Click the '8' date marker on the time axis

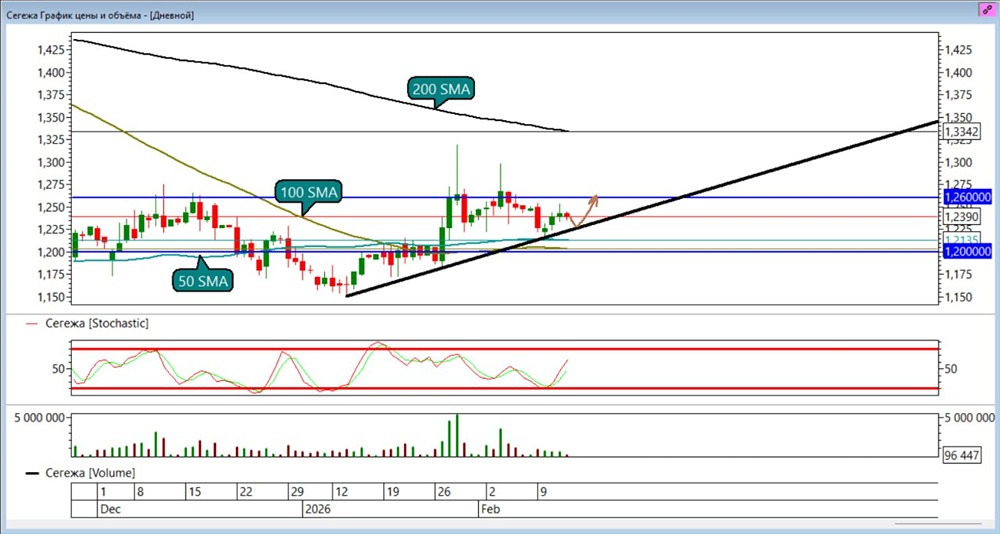click(139, 492)
